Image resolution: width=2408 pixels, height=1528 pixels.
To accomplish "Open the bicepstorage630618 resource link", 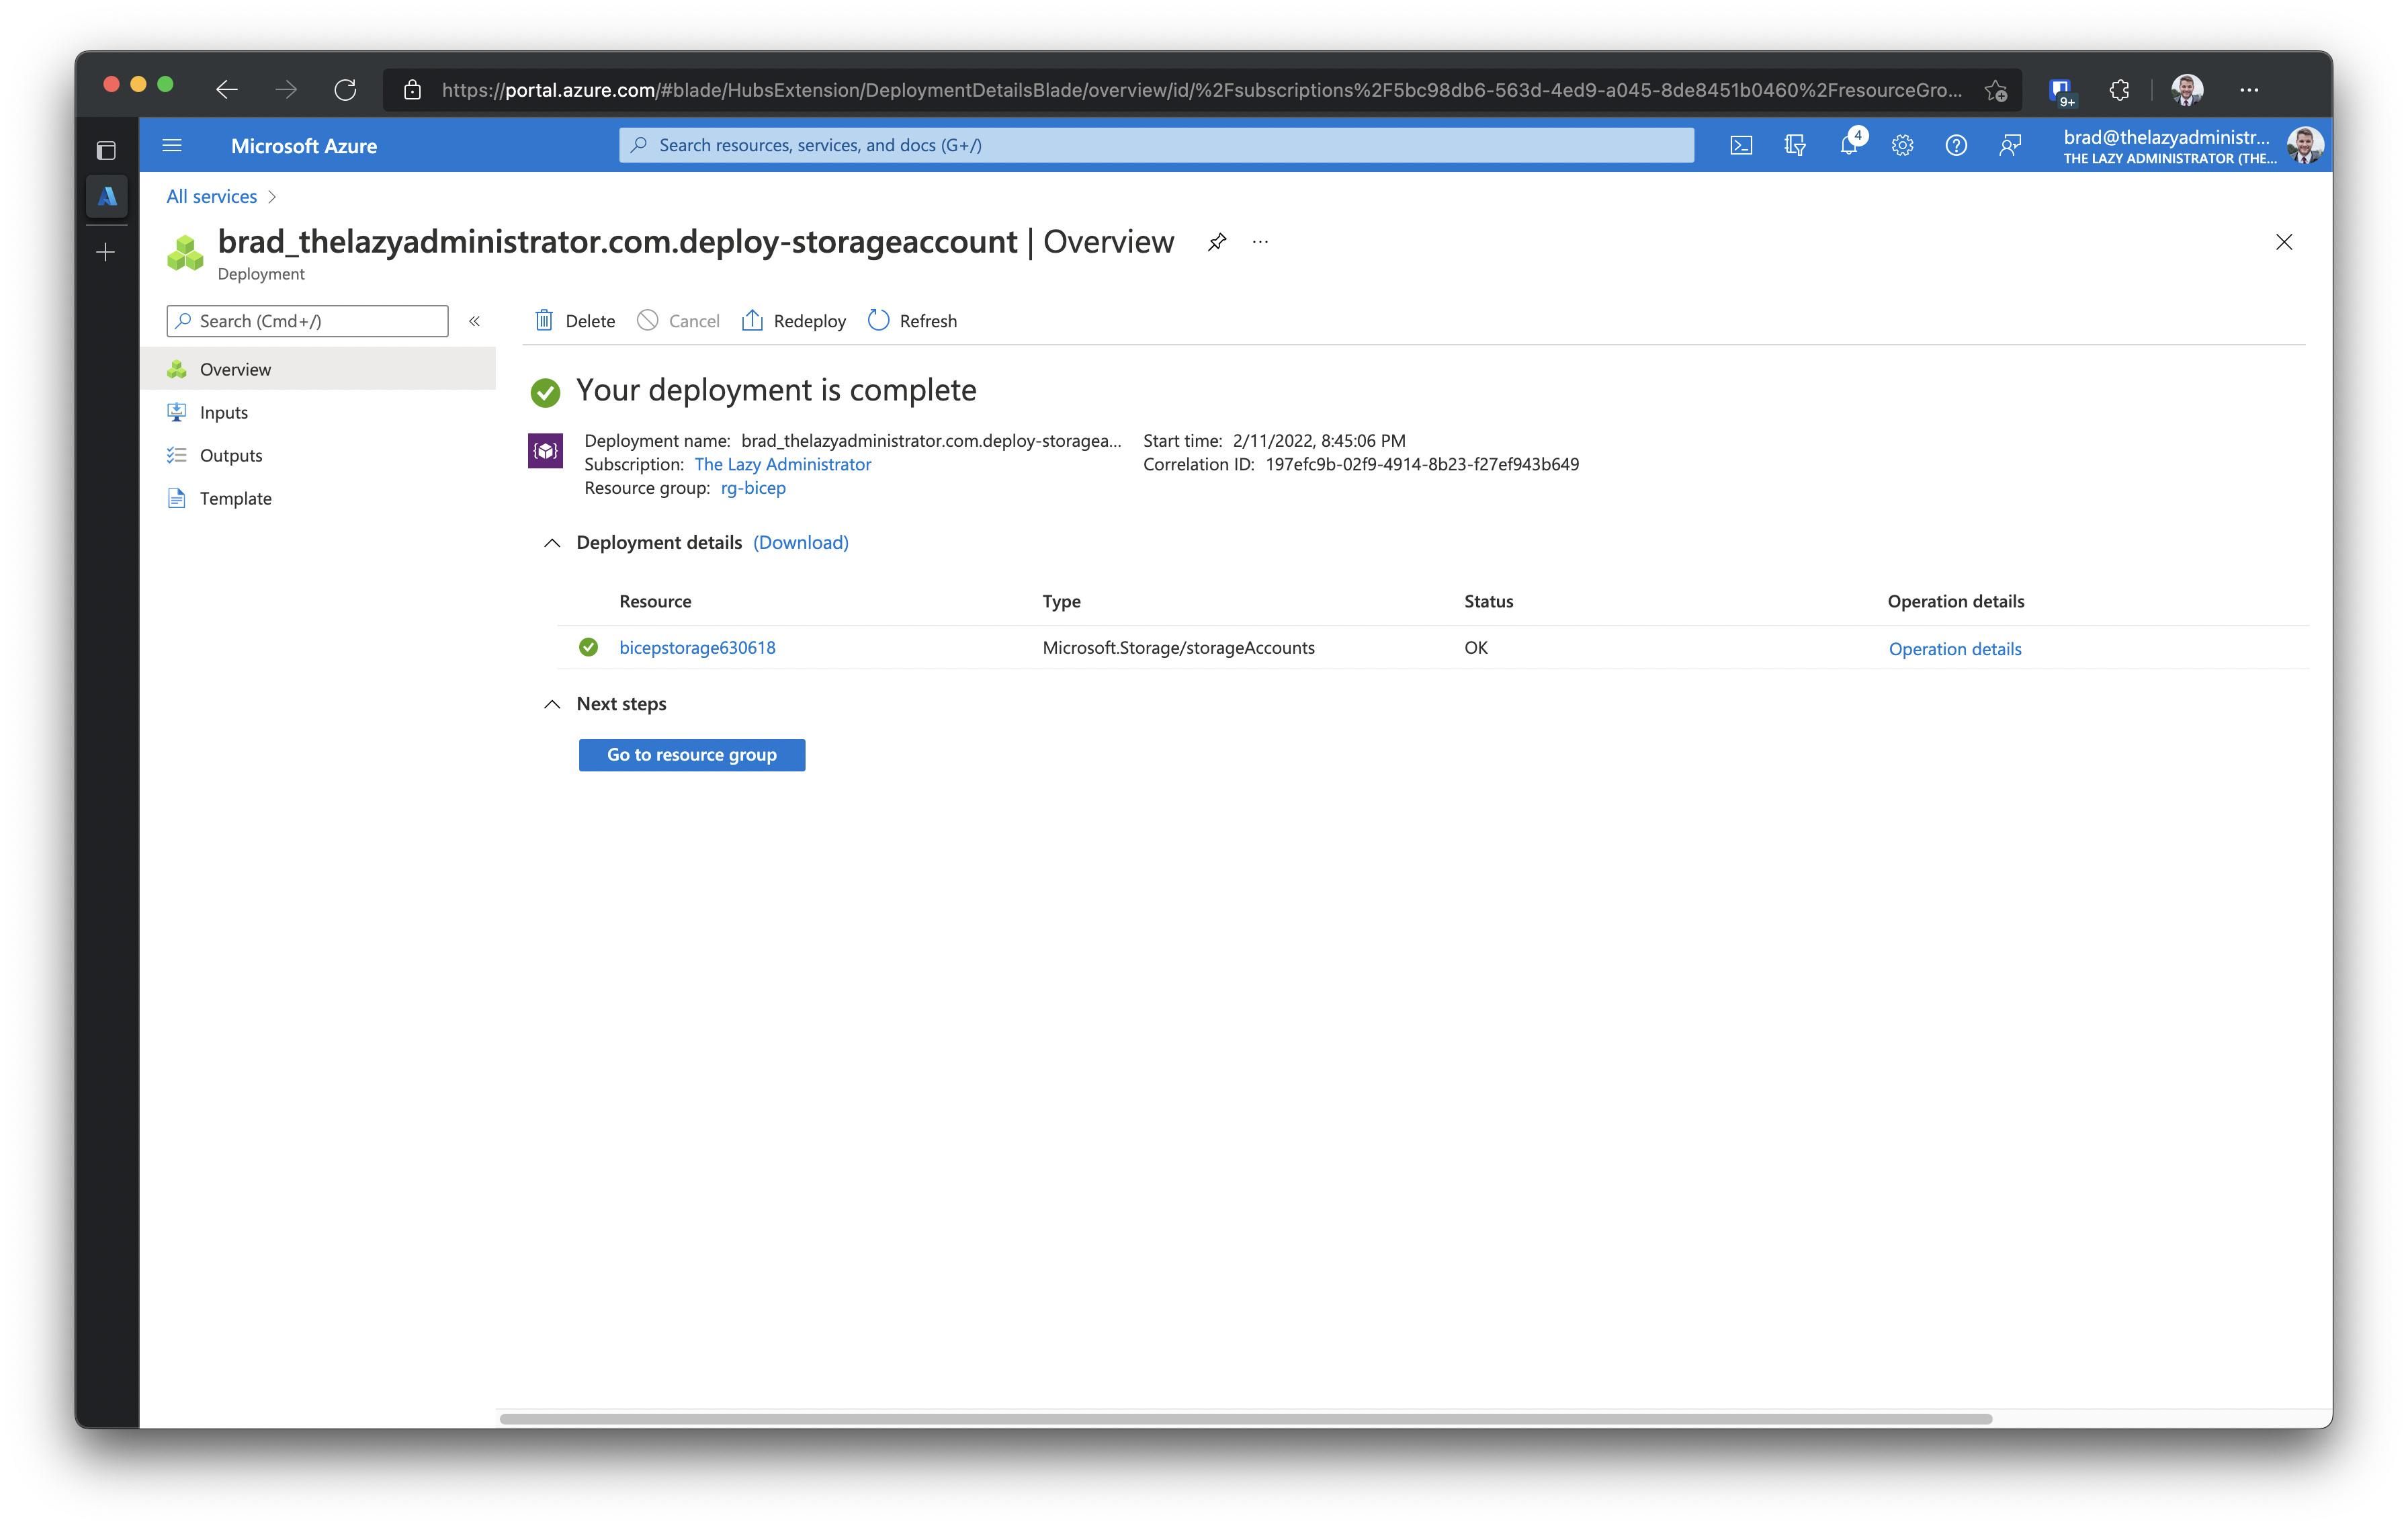I will (697, 648).
